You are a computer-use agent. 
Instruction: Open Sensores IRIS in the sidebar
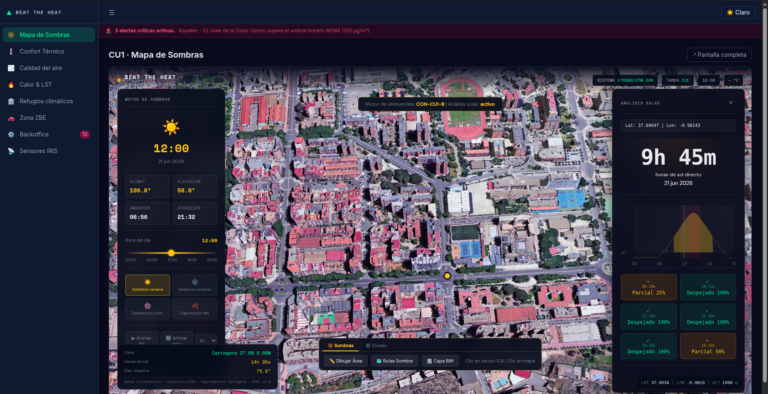click(48, 151)
